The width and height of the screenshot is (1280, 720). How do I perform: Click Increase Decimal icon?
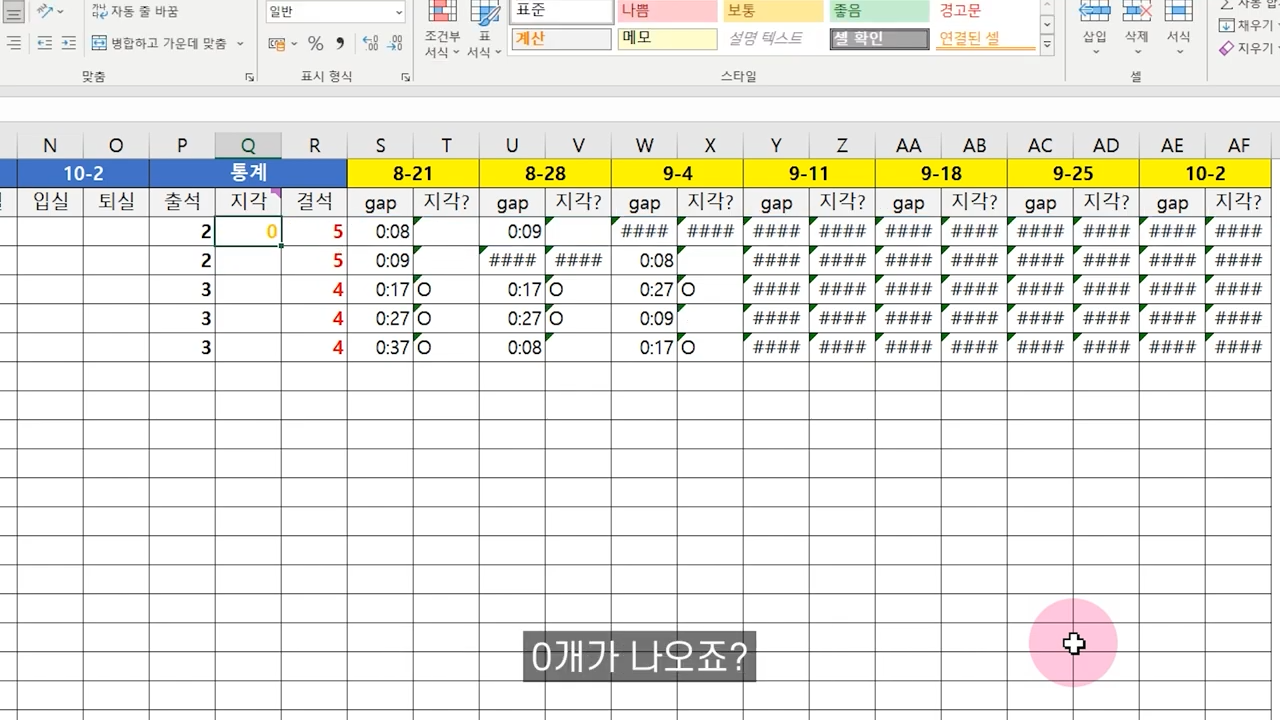370,44
